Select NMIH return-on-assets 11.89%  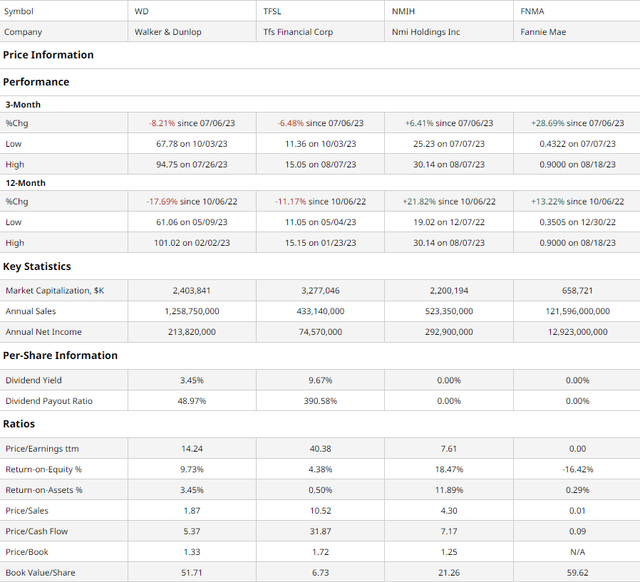point(449,490)
